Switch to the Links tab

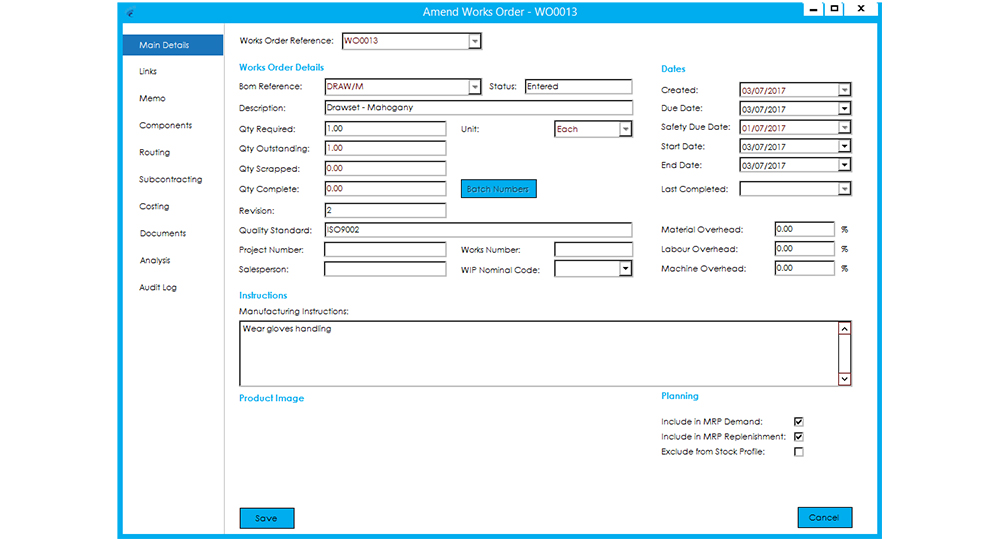[x=148, y=71]
